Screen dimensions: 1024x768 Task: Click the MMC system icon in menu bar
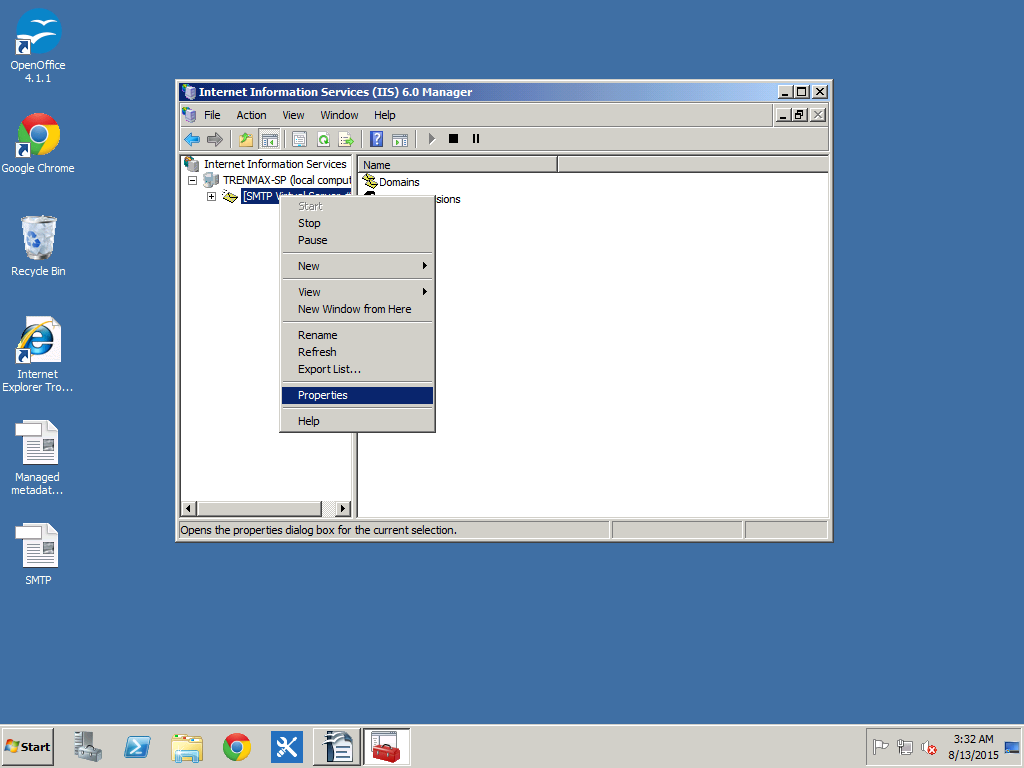pyautogui.click(x=189, y=115)
